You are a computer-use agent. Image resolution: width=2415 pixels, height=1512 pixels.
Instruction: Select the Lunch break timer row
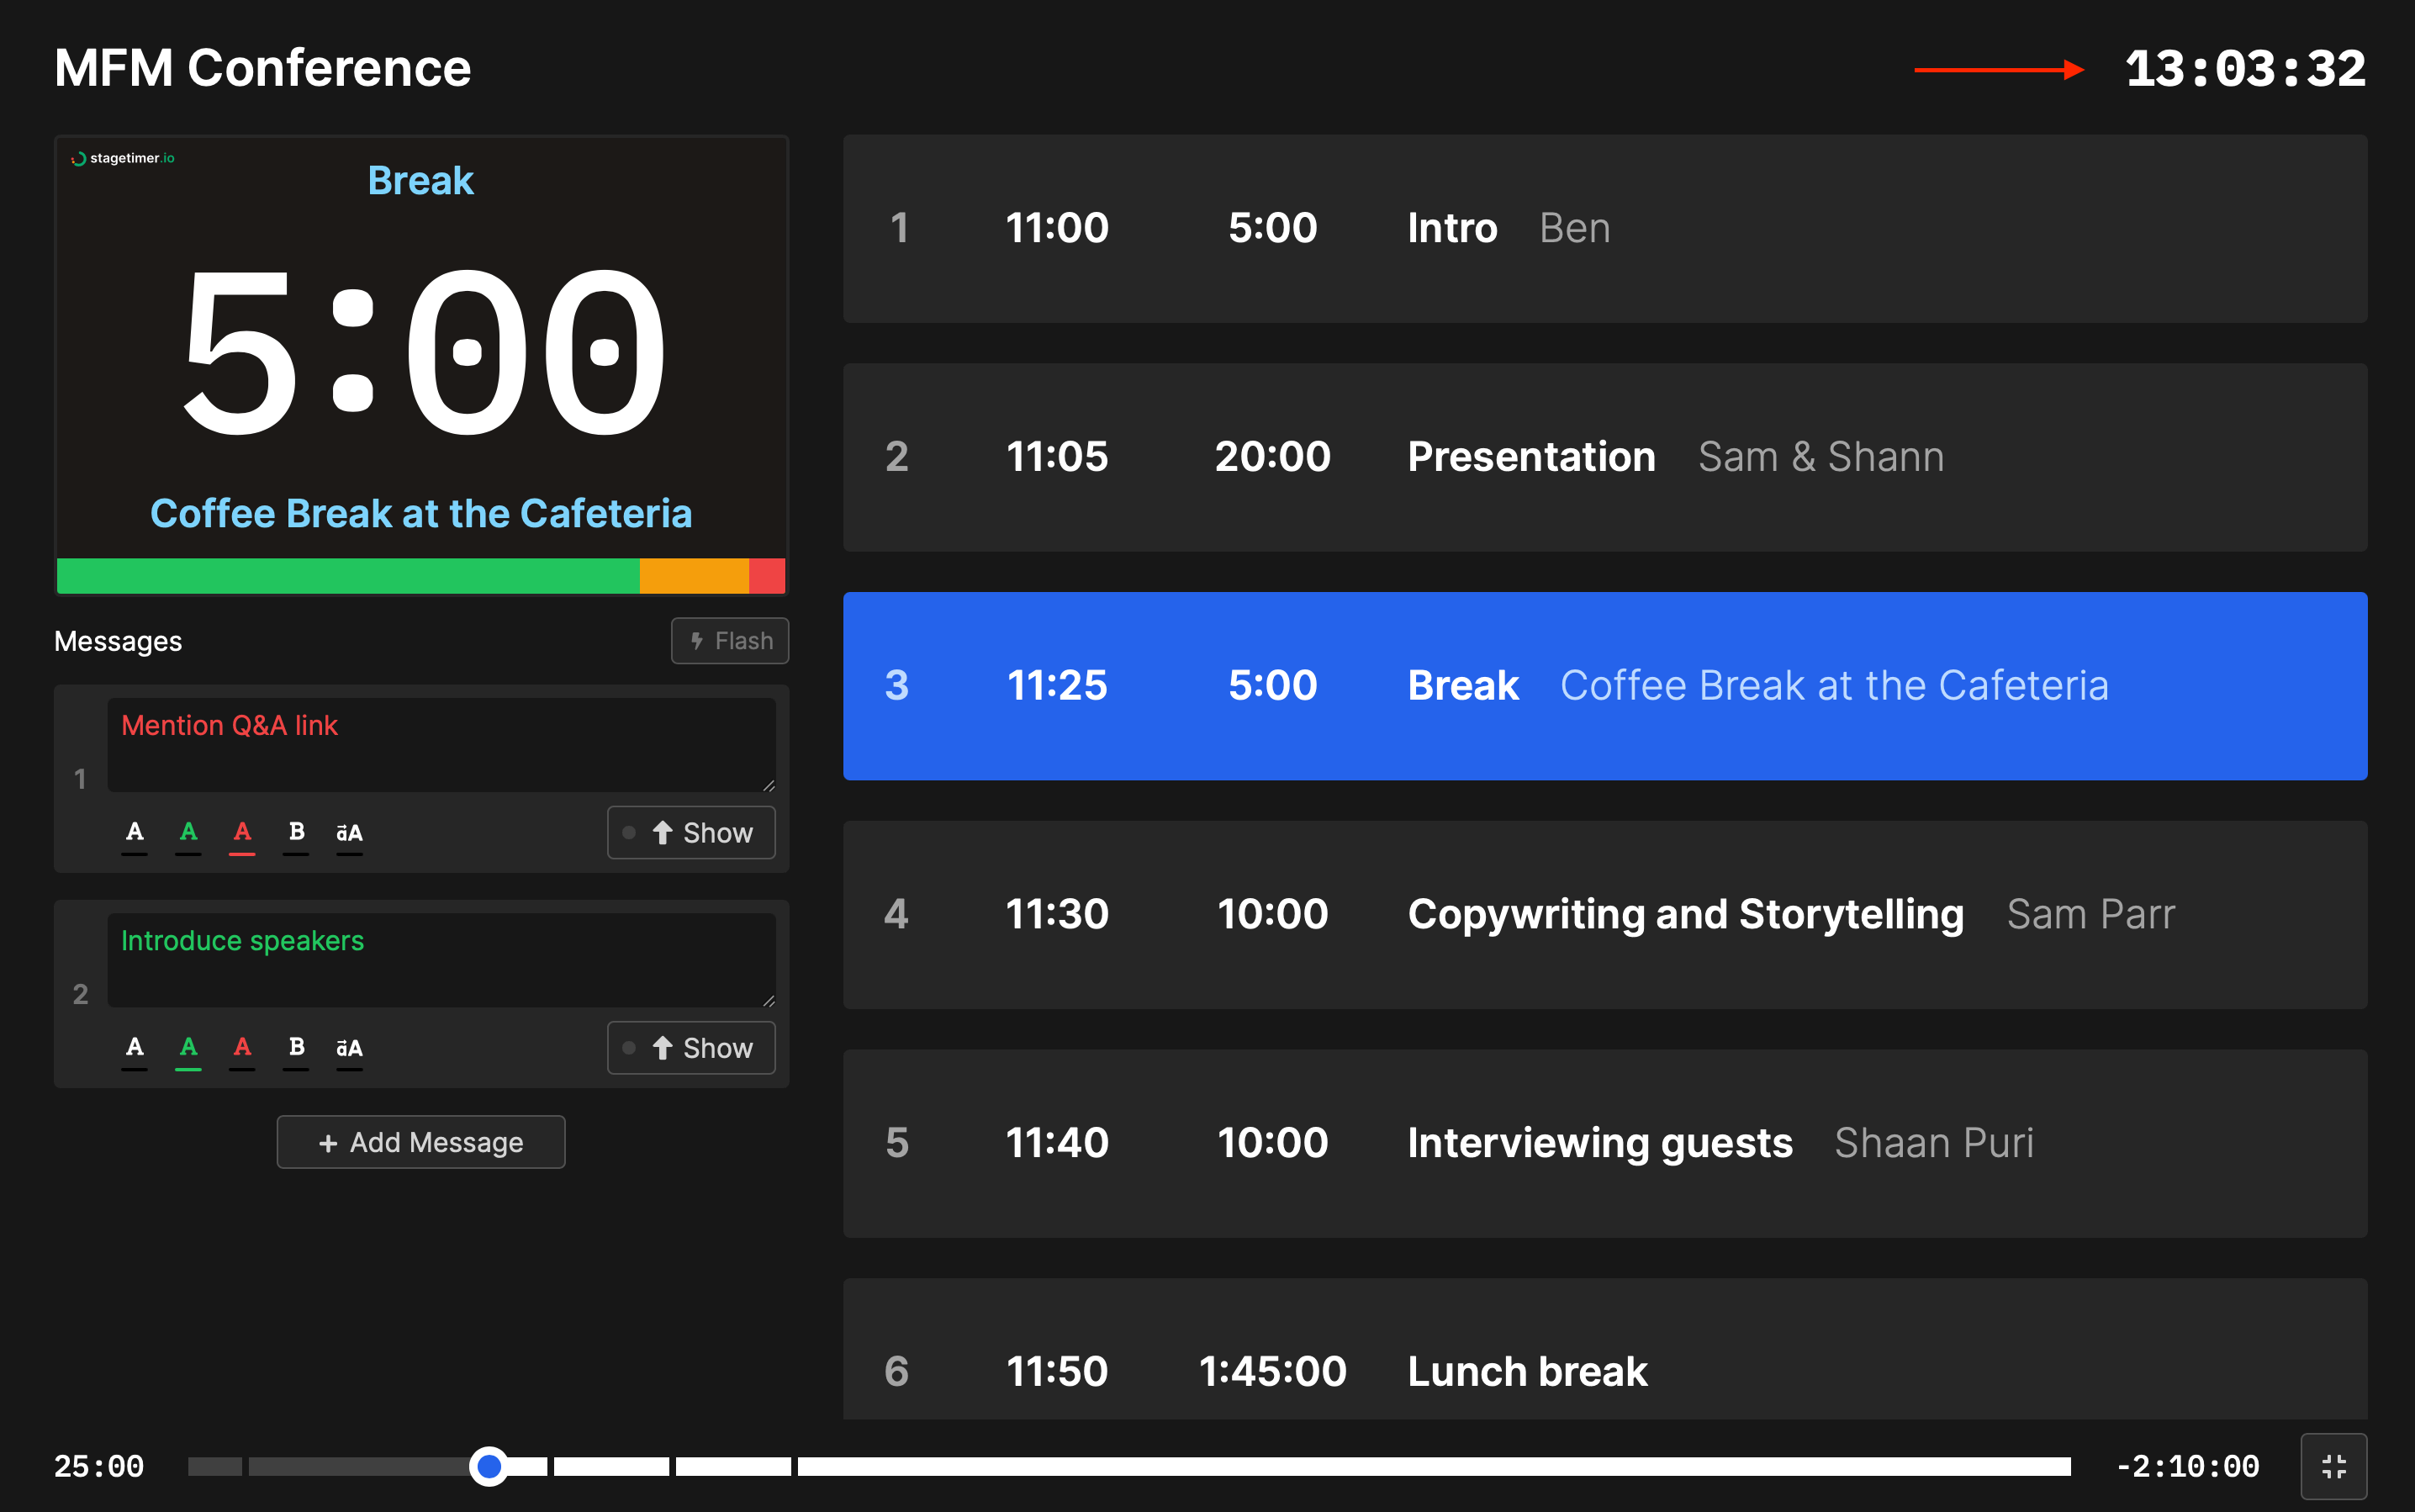coord(1605,1349)
